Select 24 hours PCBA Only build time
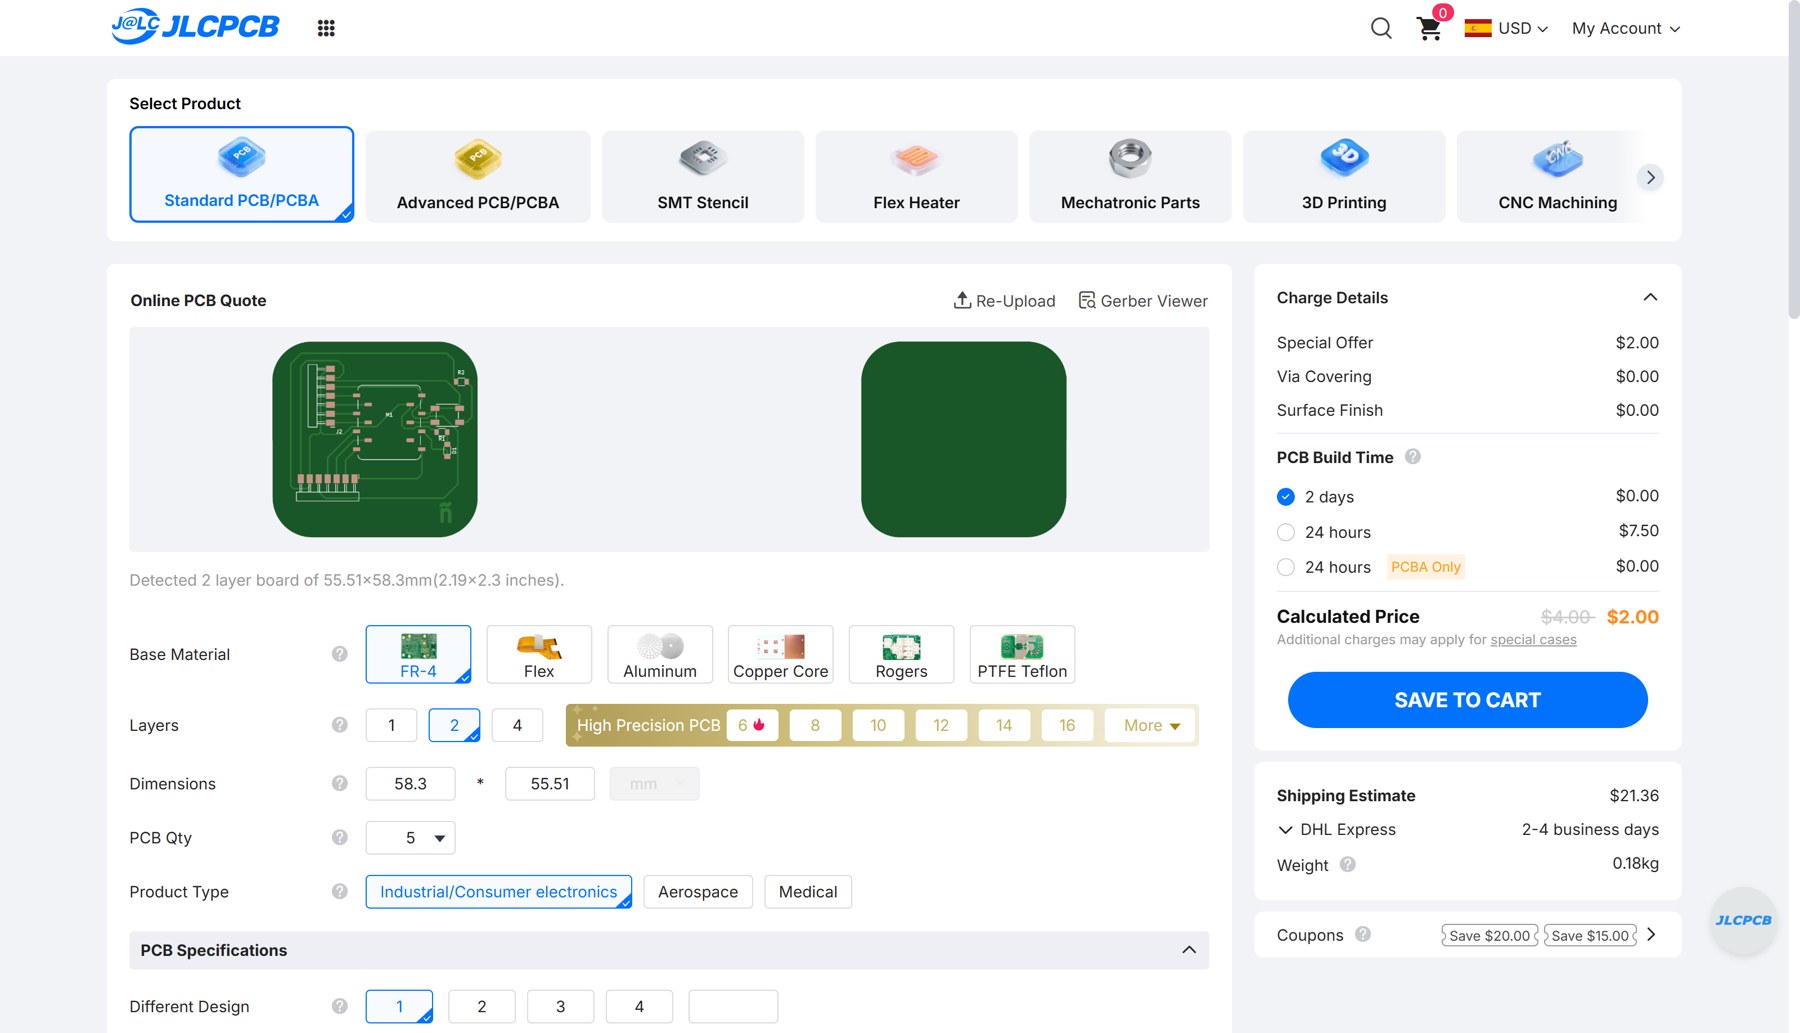The height and width of the screenshot is (1033, 1800). (1286, 567)
